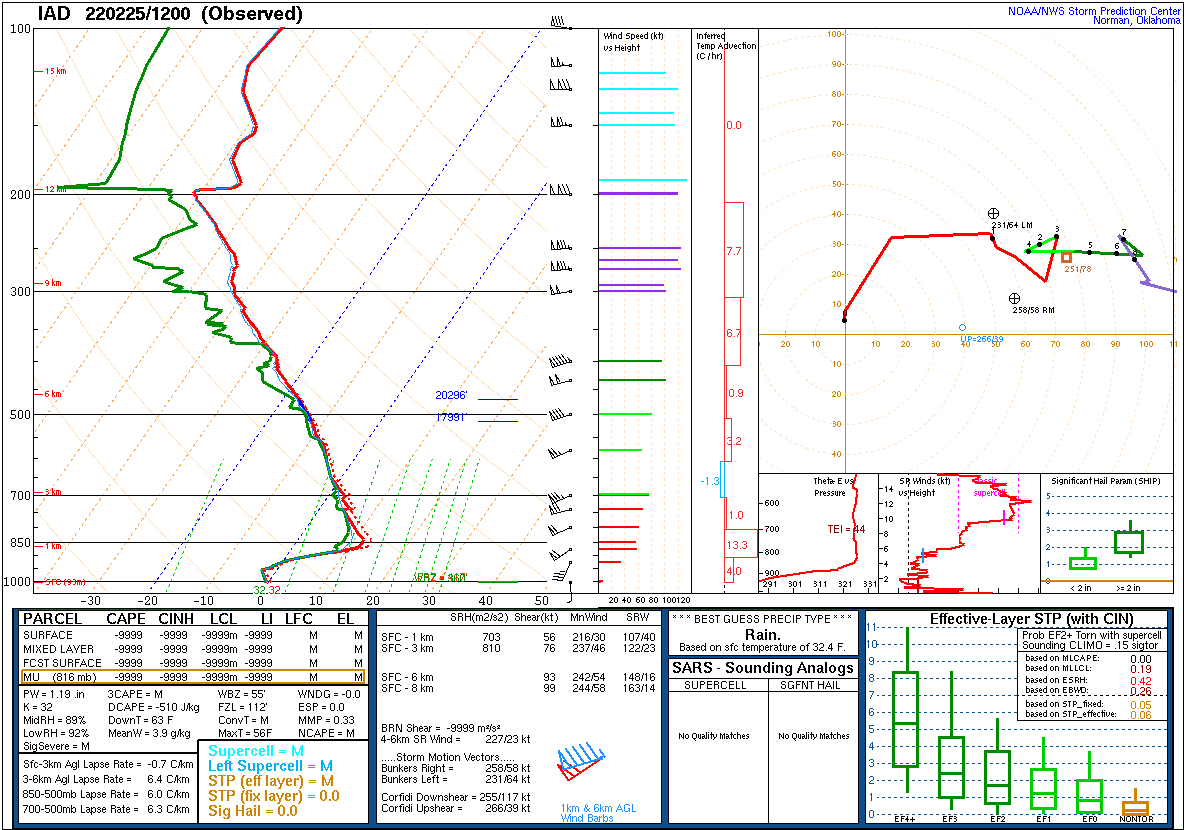Click 'Effective-Layer STP (with CIN)' heading

1032,619
